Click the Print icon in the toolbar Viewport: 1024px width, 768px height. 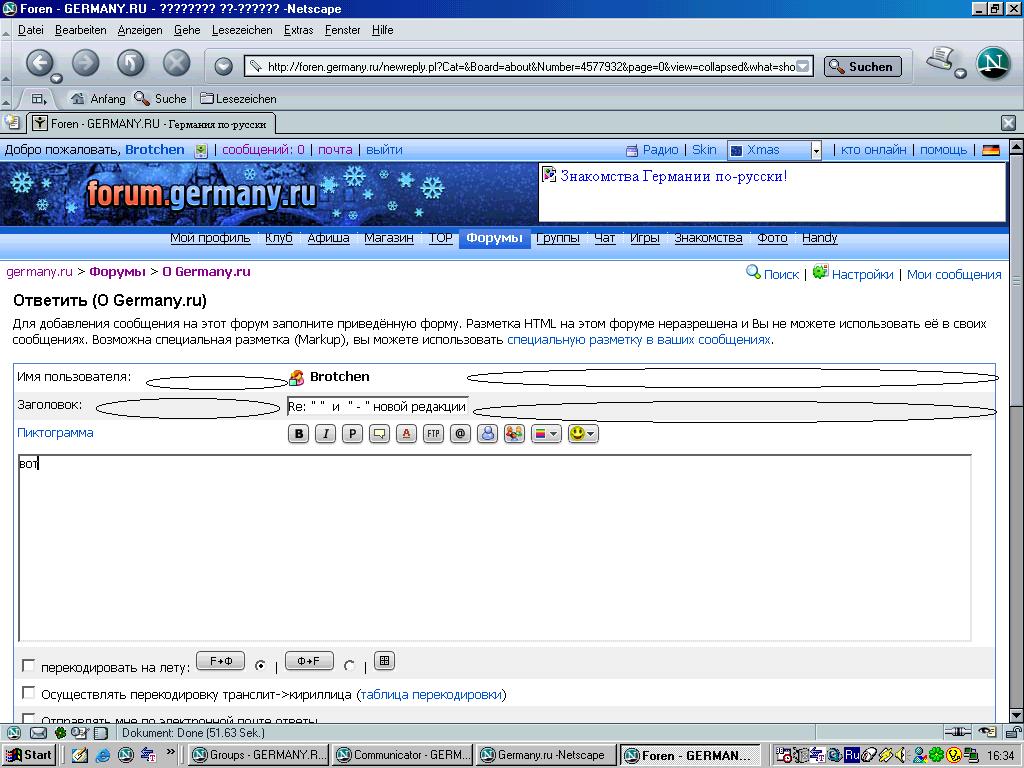tap(940, 59)
